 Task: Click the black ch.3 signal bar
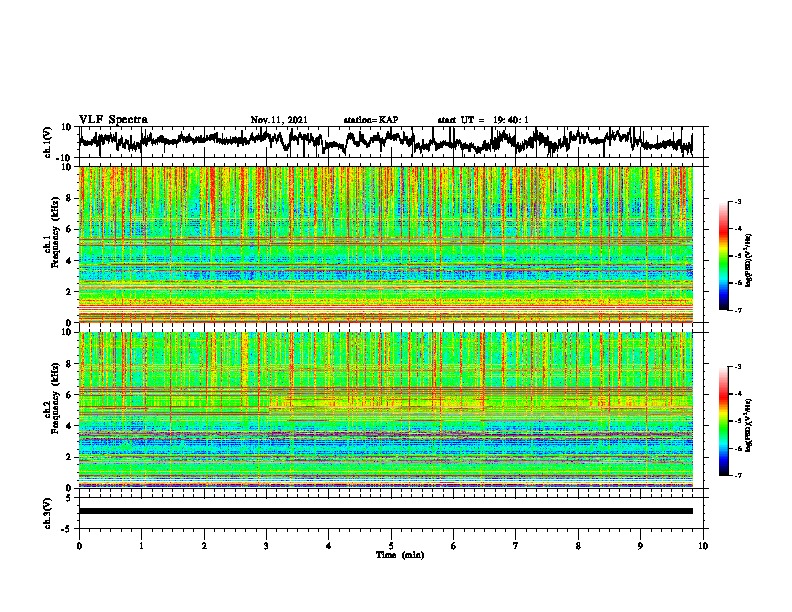tap(386, 511)
